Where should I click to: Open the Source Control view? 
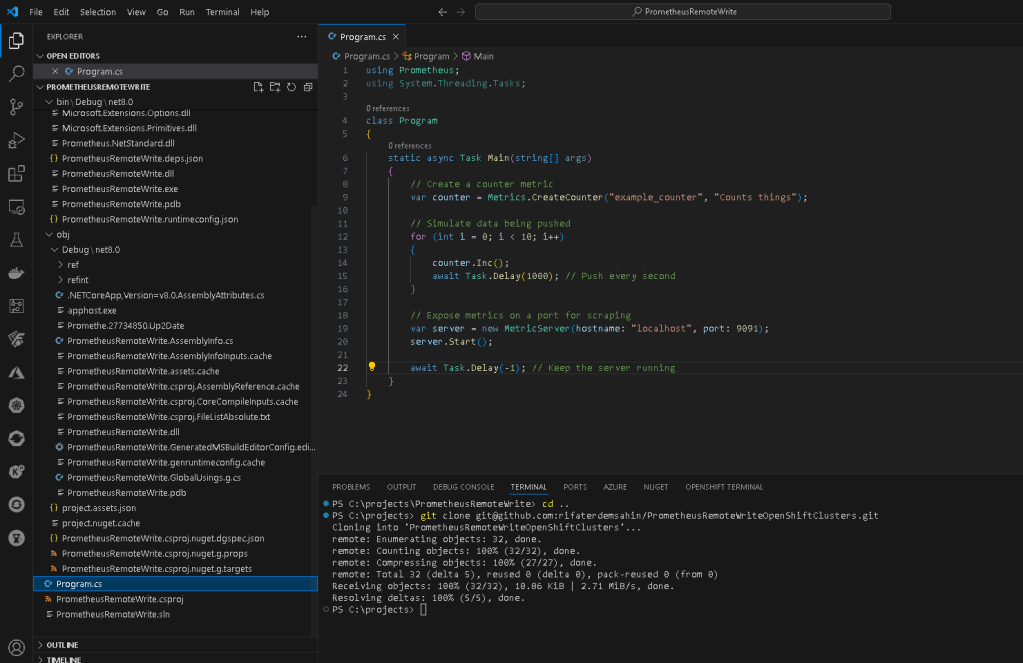(16, 107)
